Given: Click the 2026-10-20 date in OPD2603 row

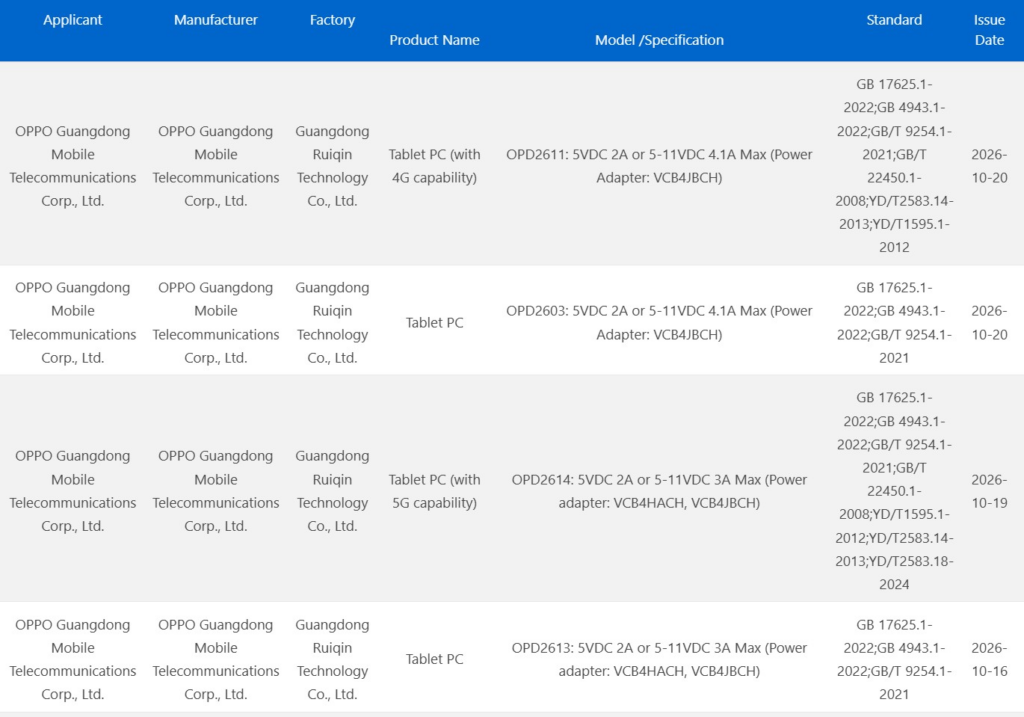Looking at the screenshot, I should click(989, 323).
